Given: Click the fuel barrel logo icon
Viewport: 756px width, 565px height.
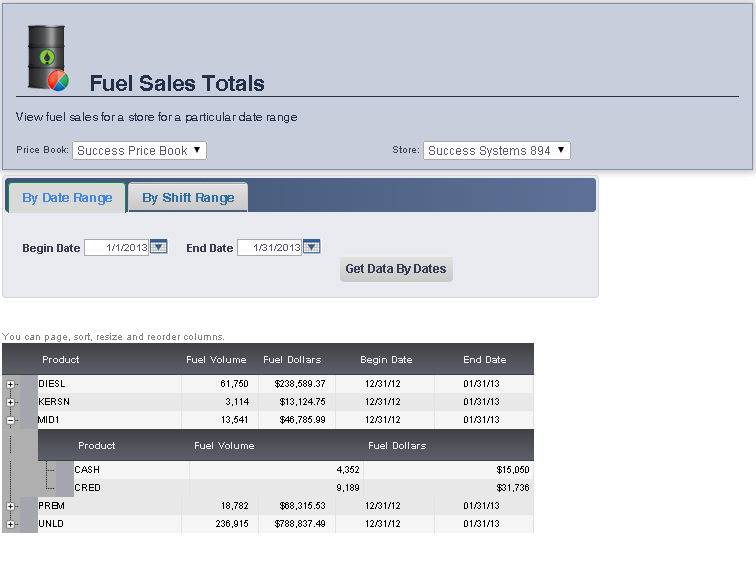Looking at the screenshot, I should point(46,58).
